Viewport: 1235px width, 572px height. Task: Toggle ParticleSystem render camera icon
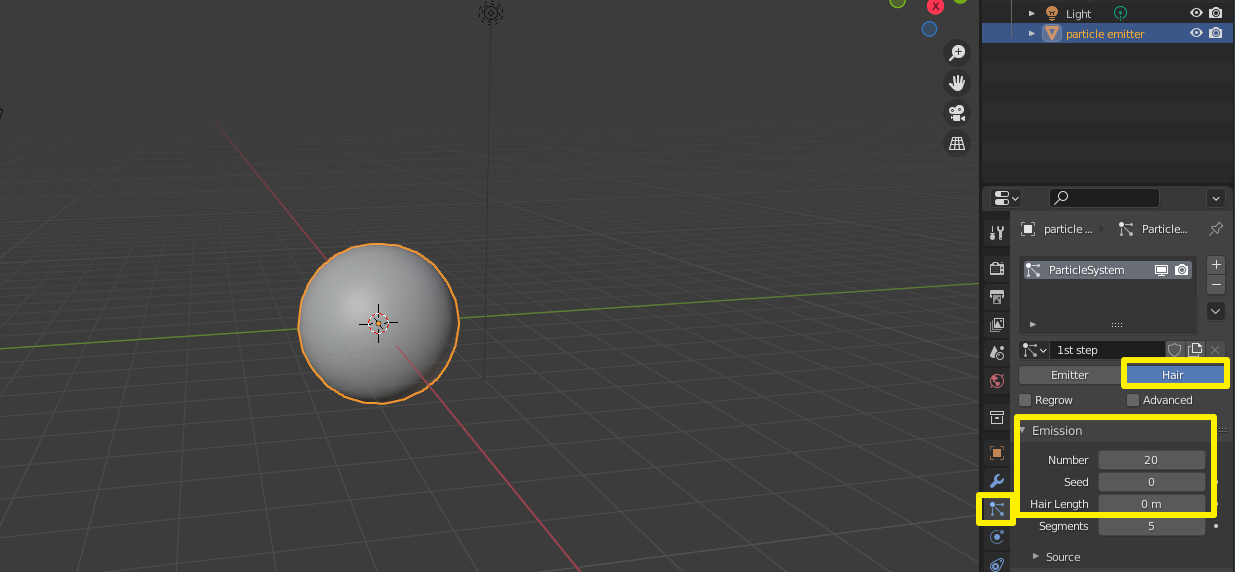(x=1182, y=270)
